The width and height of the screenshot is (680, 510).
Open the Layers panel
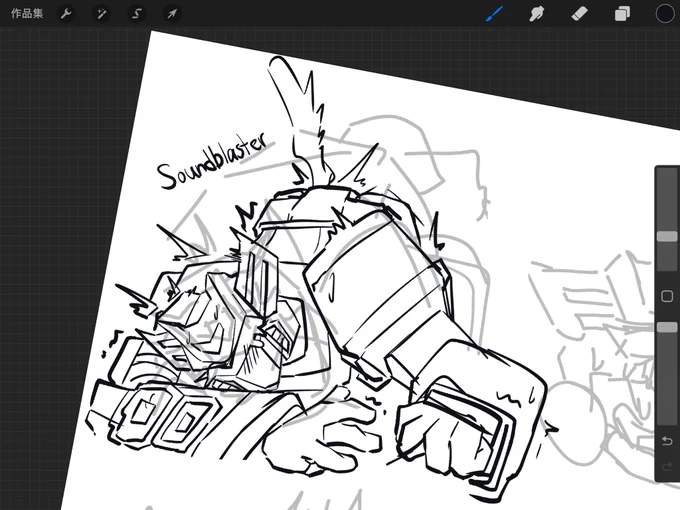(622, 14)
